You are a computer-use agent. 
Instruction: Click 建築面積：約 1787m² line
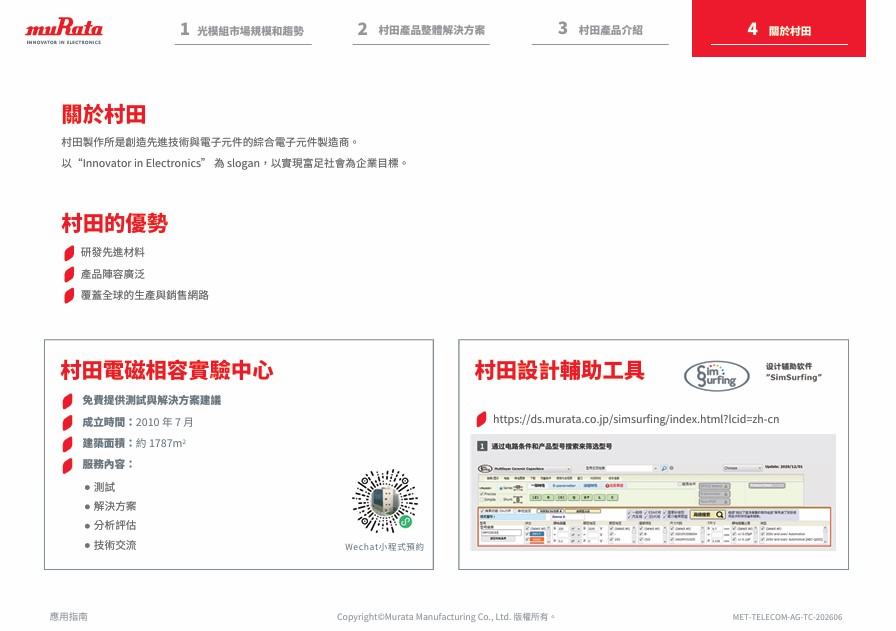134,443
